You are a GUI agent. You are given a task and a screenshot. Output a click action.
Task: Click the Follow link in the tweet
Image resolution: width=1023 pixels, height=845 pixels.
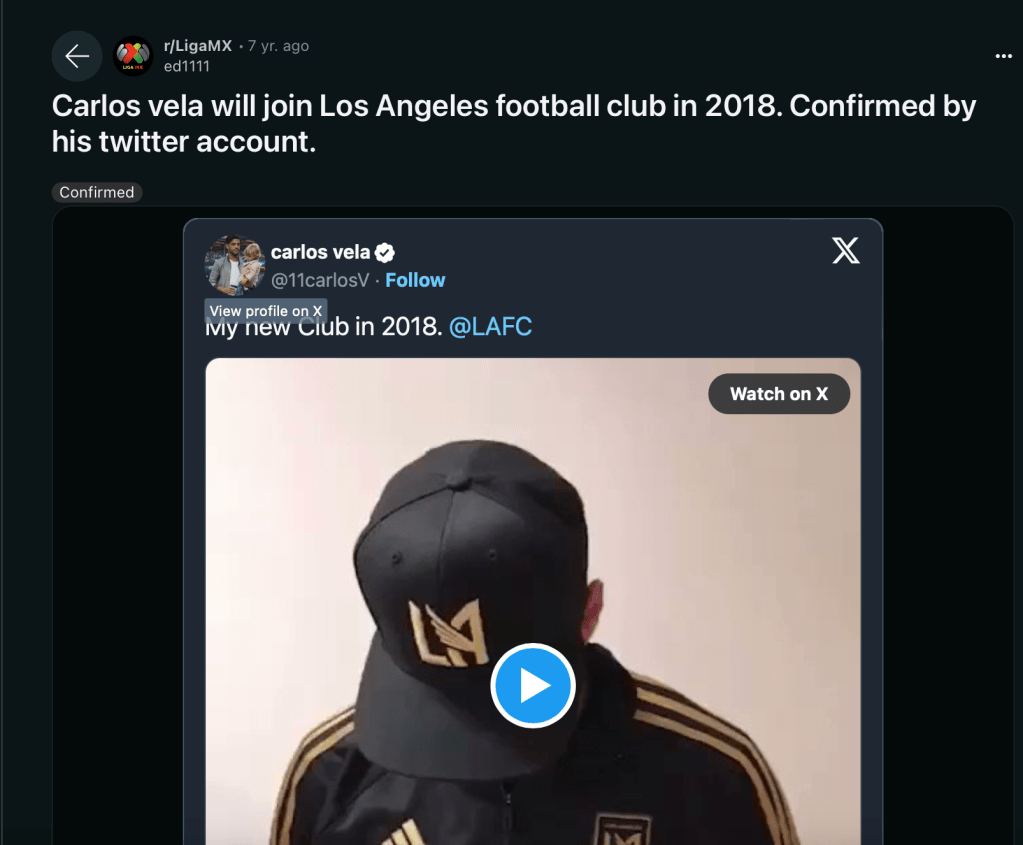click(415, 280)
